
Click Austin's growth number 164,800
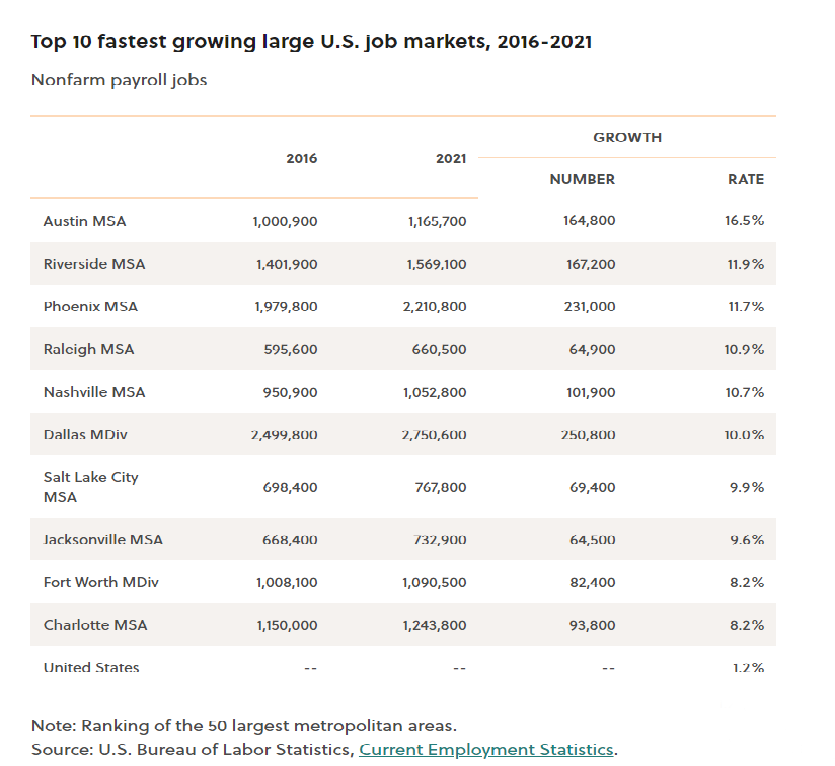click(x=589, y=221)
